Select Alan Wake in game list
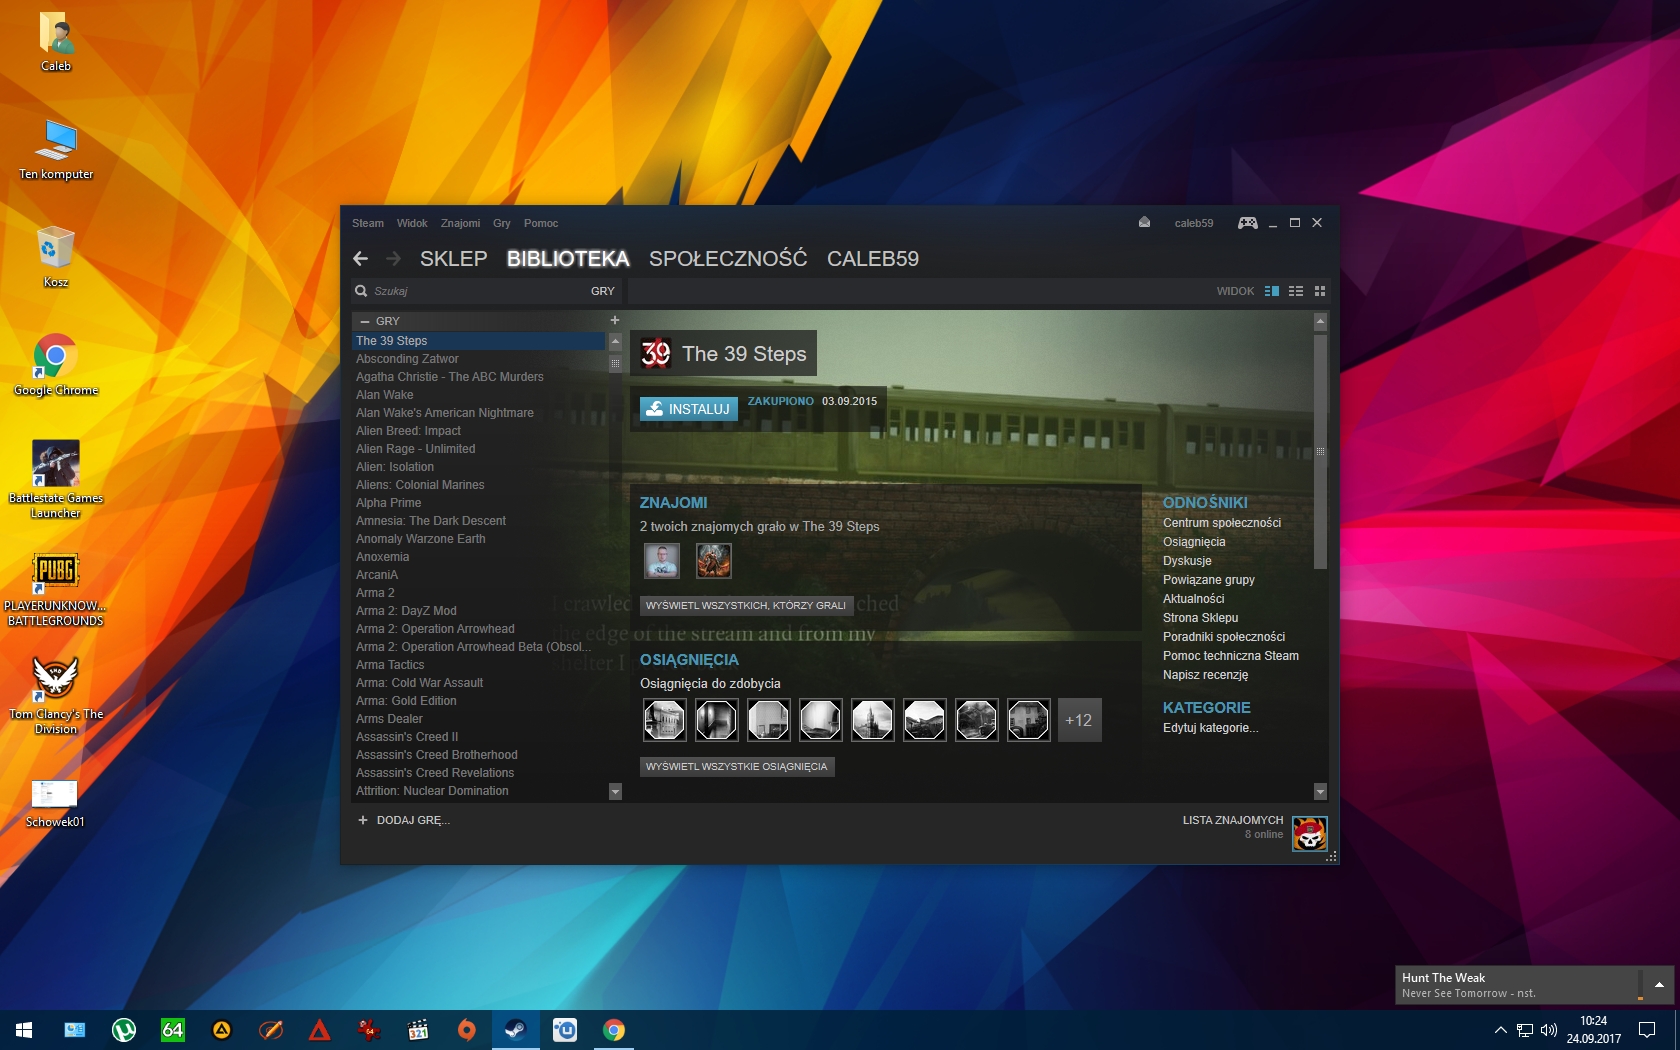 coord(385,395)
